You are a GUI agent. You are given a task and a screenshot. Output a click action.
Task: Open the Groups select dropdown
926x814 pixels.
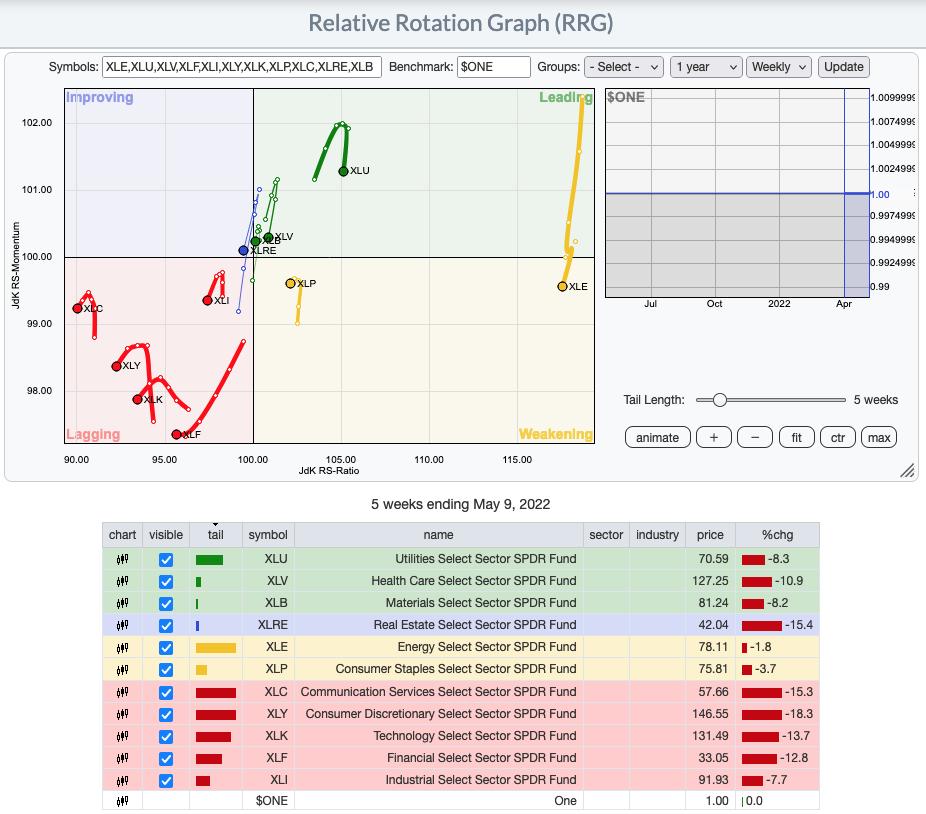point(624,67)
